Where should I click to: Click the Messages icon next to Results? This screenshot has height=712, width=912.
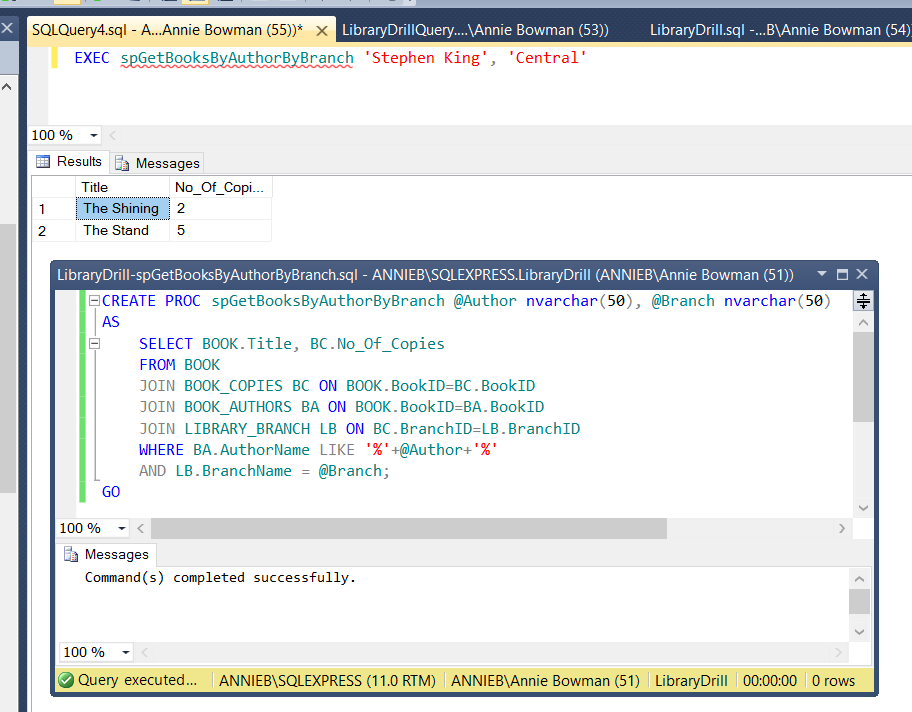pyautogui.click(x=122, y=163)
